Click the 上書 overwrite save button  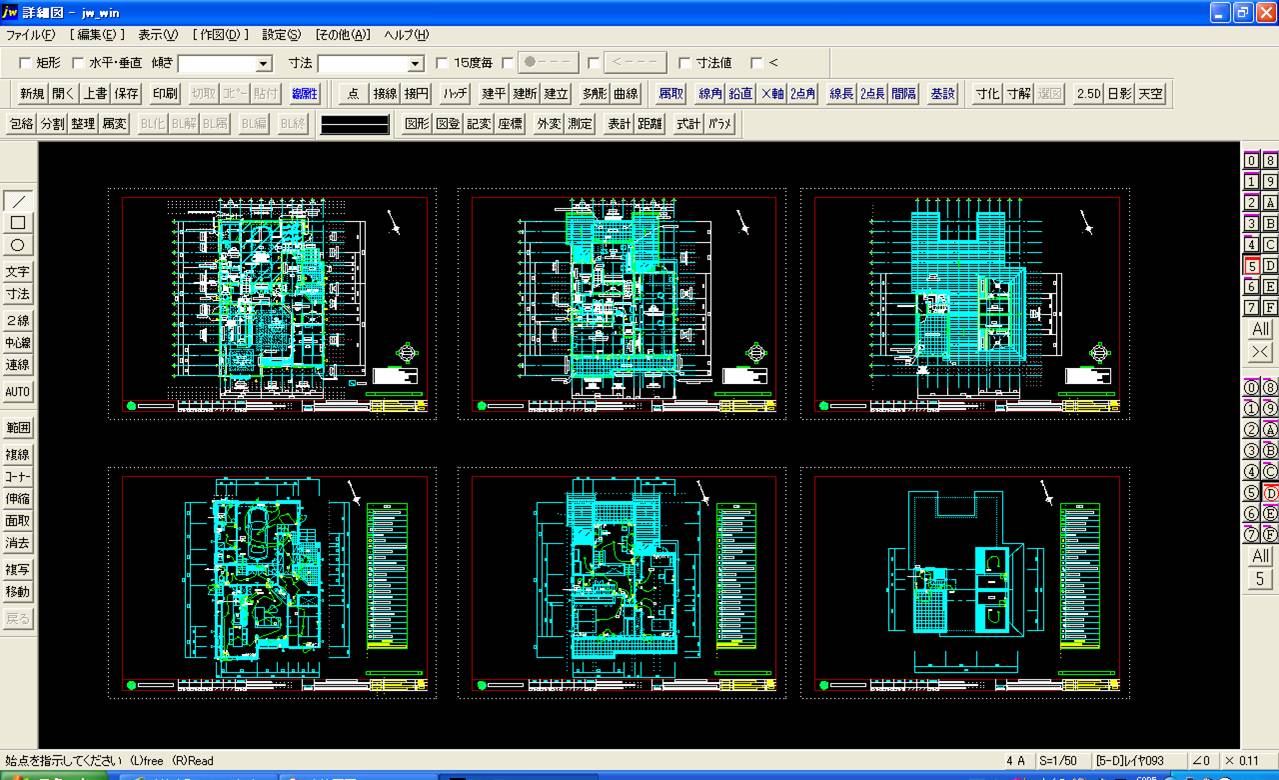[x=95, y=94]
